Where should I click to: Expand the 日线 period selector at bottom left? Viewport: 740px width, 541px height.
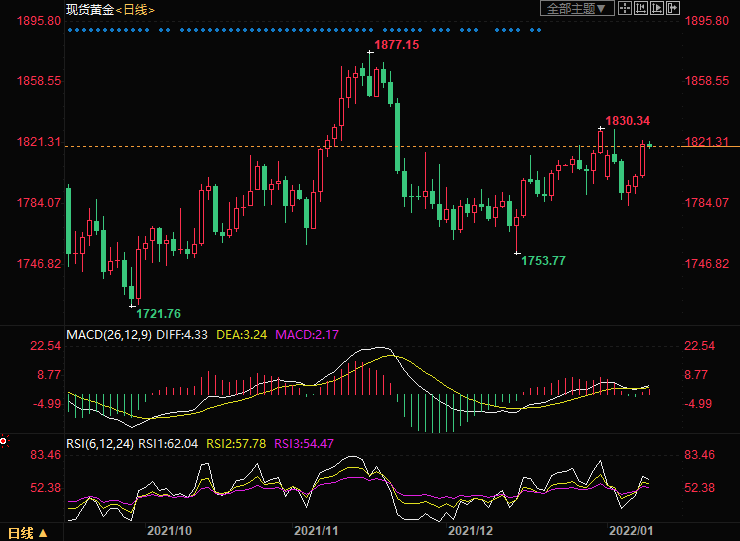coord(28,532)
